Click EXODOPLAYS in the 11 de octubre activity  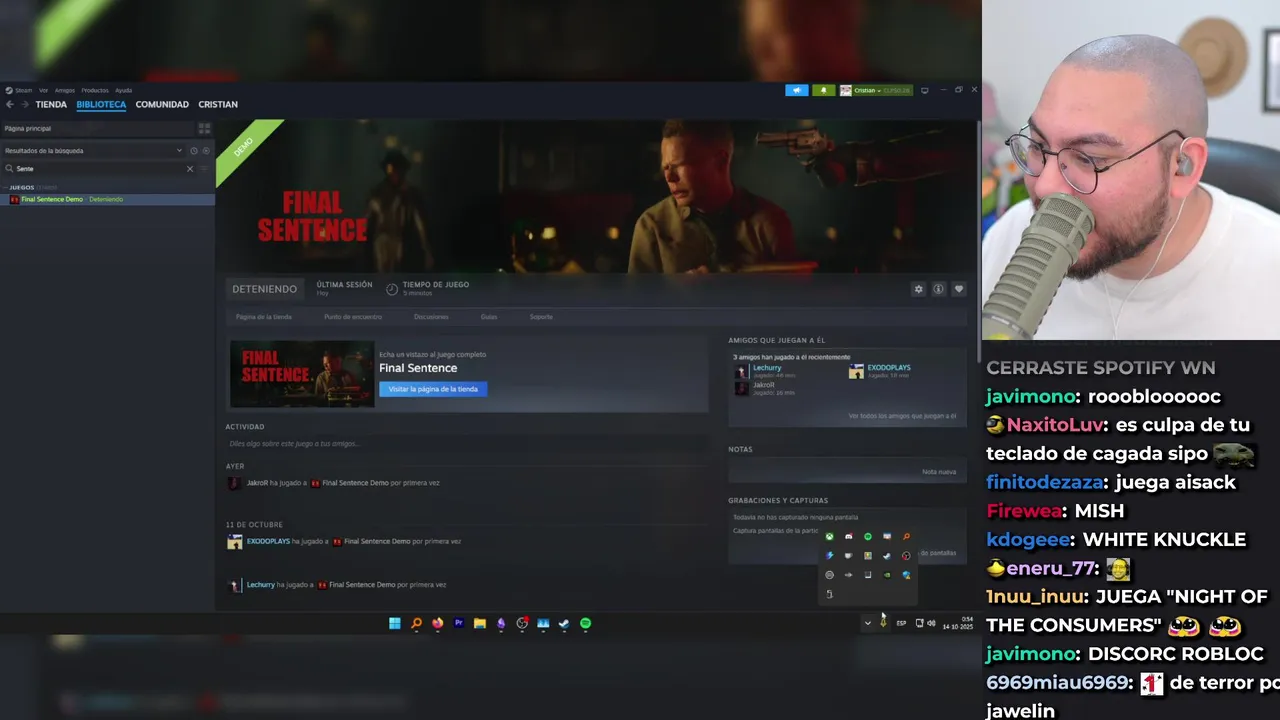click(x=268, y=541)
